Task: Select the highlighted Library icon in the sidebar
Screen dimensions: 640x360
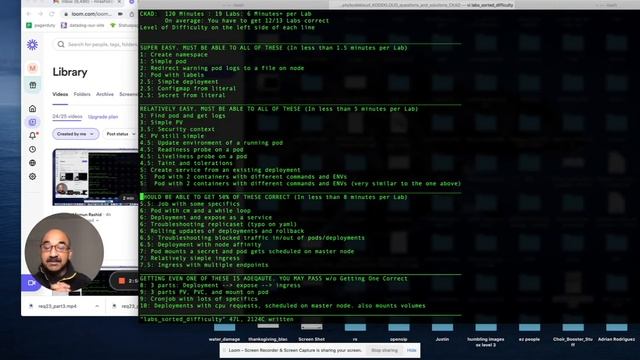Action: [x=33, y=122]
